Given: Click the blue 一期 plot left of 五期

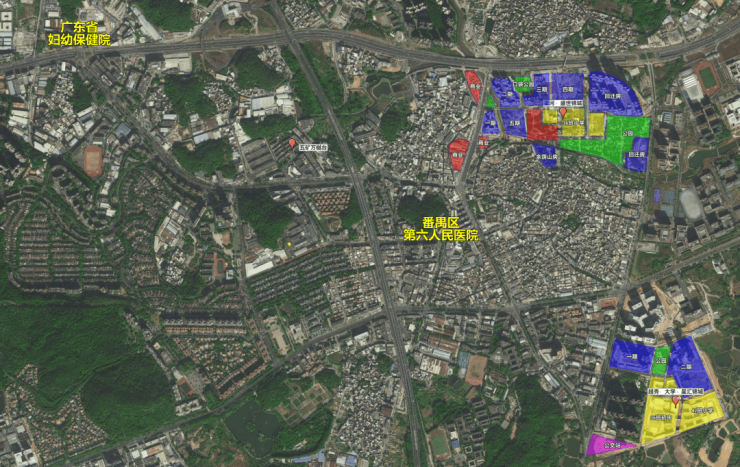Looking at the screenshot, I should pyautogui.click(x=491, y=123).
